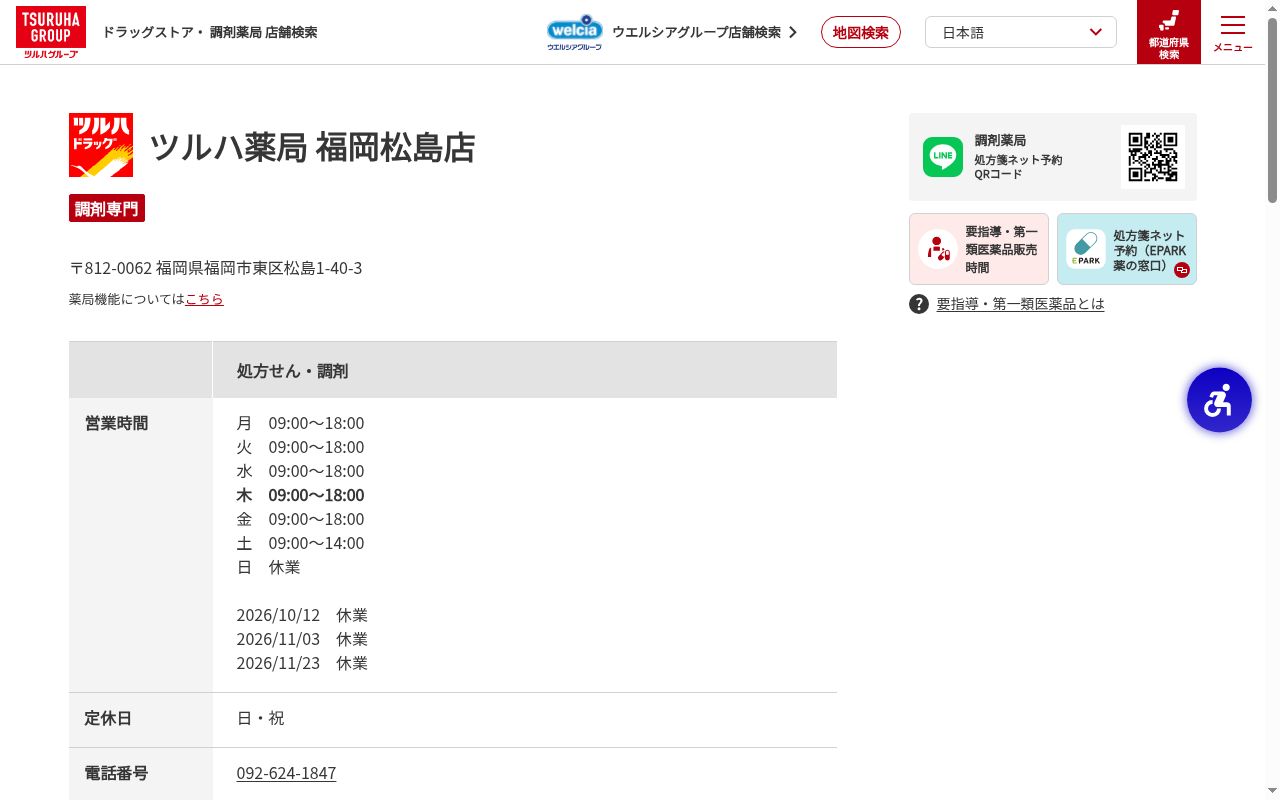Click the ツルハドラッグ store logo
The width and height of the screenshot is (1280, 800).
point(101,145)
